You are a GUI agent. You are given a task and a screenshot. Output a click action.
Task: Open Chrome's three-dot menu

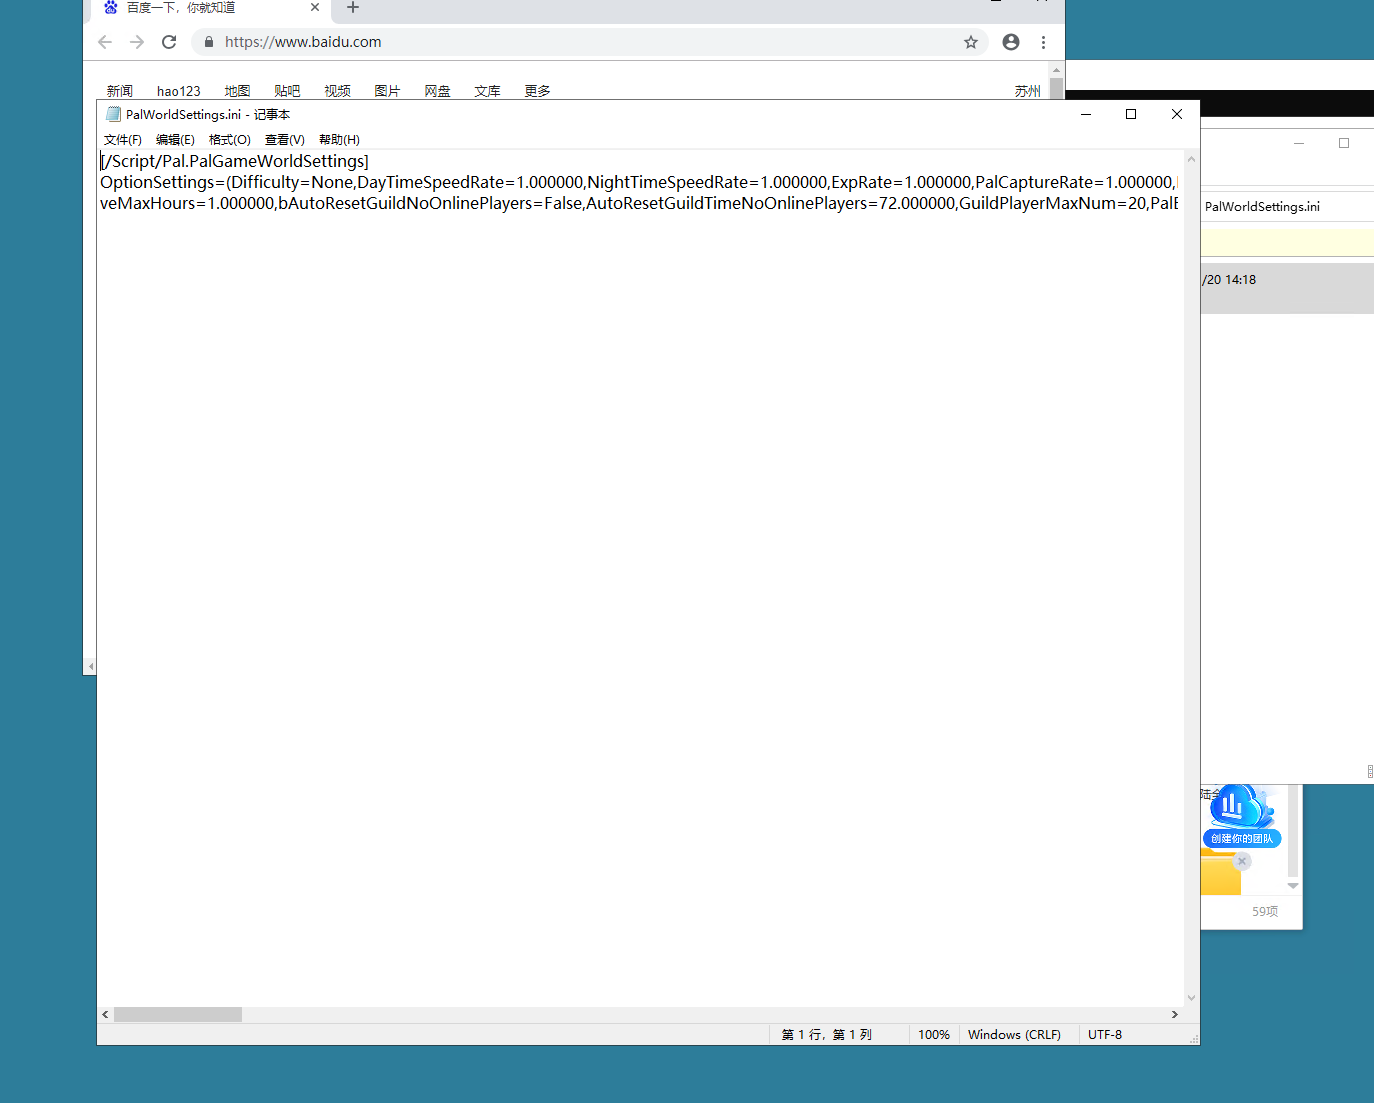[1043, 42]
